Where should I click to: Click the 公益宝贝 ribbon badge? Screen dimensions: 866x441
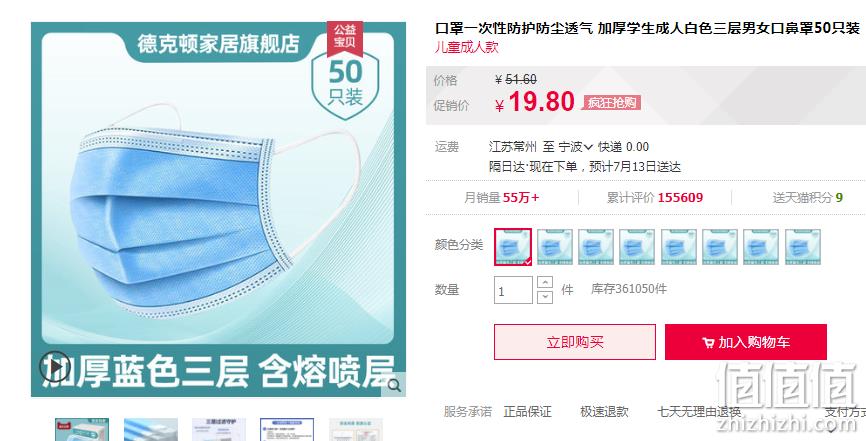tap(345, 38)
